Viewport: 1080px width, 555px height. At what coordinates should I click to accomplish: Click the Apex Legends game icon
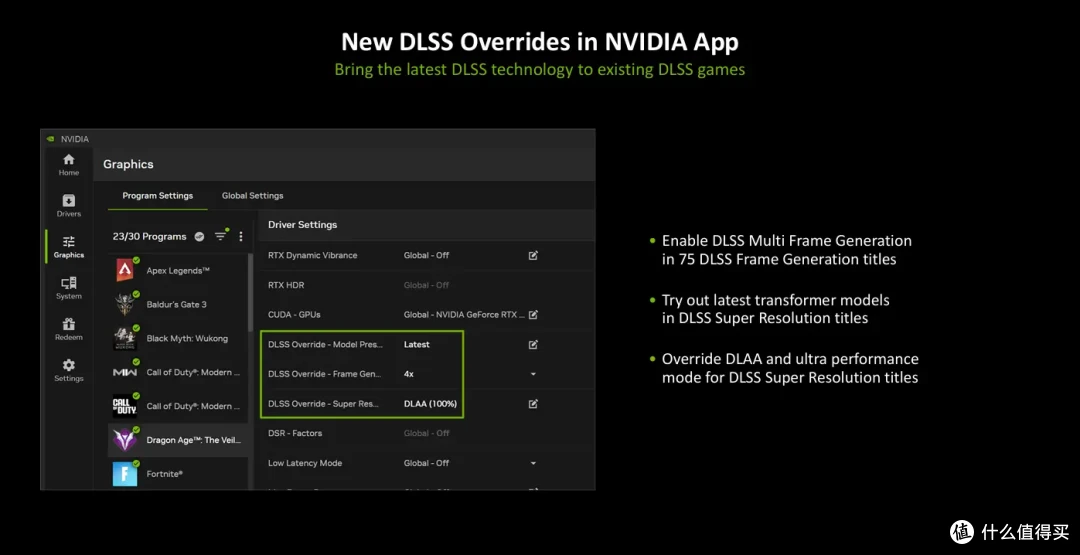(125, 271)
